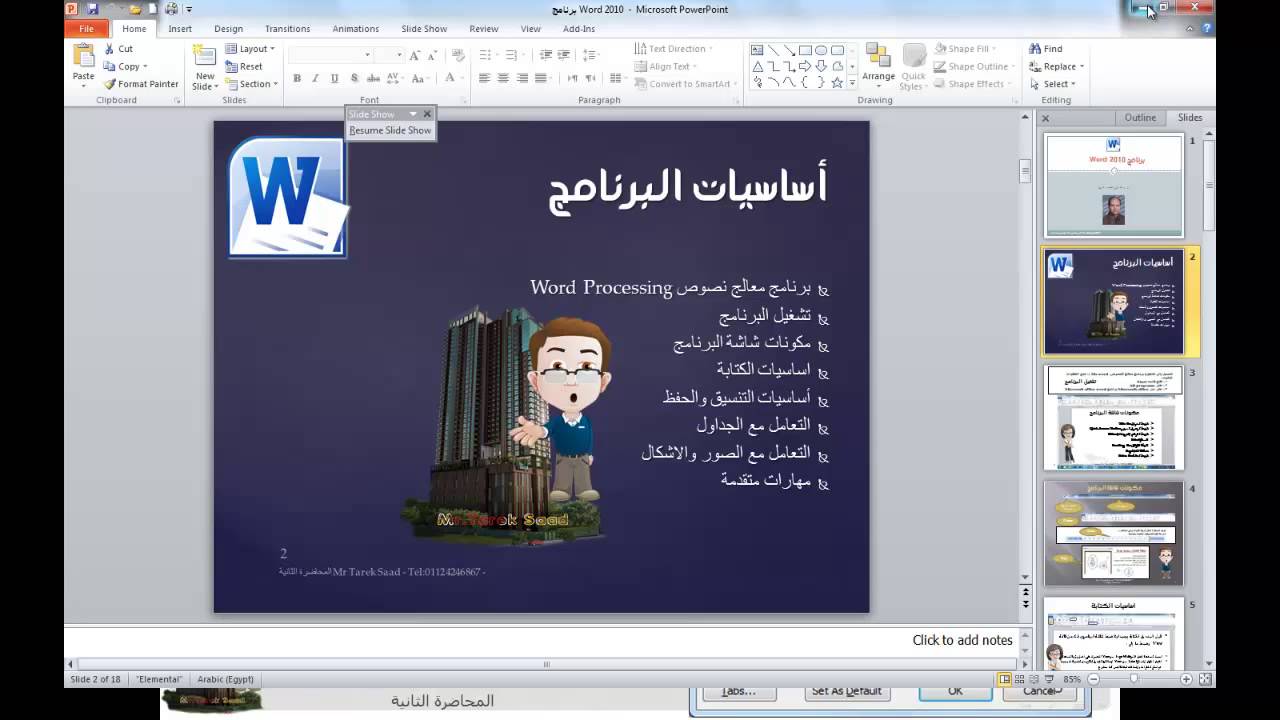Open the Layout dropdown
This screenshot has width=1280, height=720.
250,48
